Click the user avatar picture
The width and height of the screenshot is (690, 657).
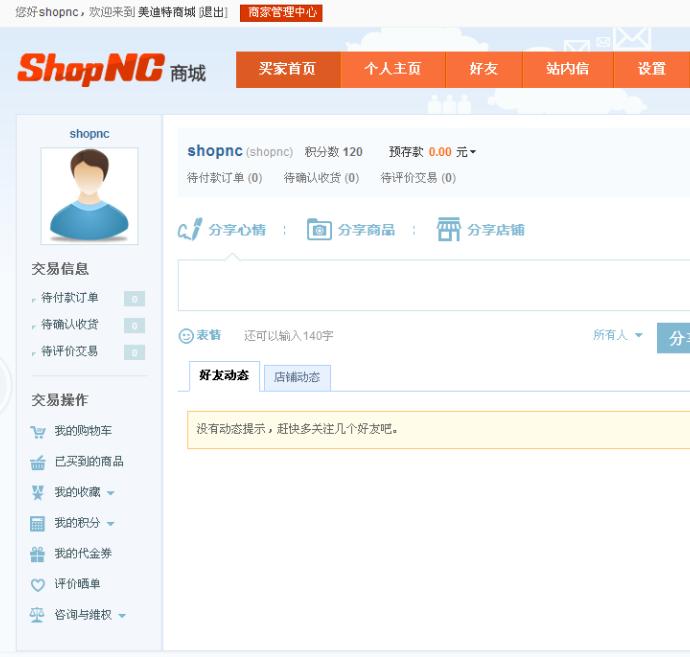[x=89, y=196]
